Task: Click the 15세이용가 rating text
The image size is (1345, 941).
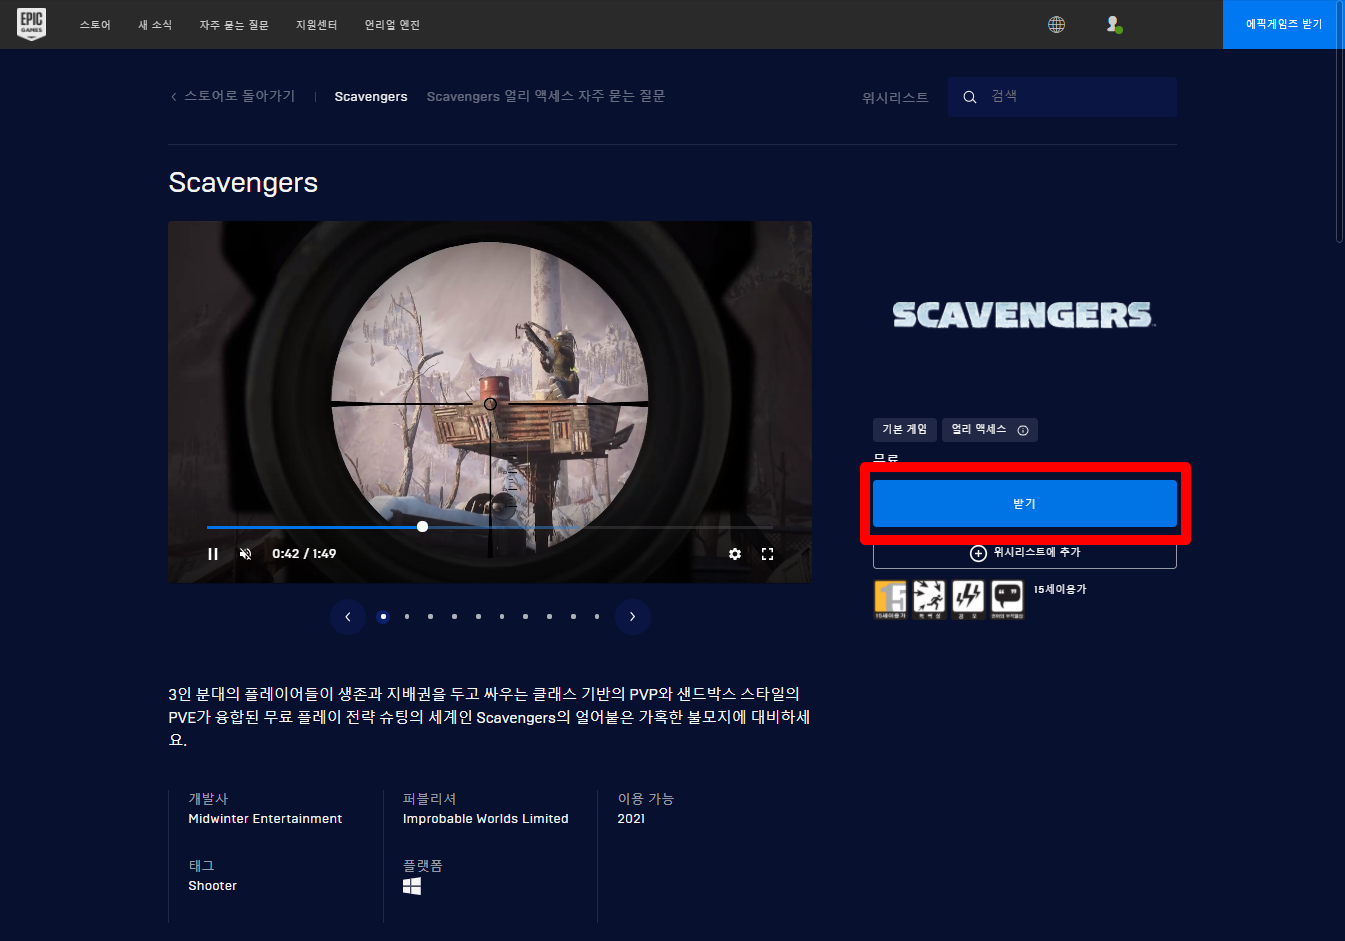Action: point(1060,590)
